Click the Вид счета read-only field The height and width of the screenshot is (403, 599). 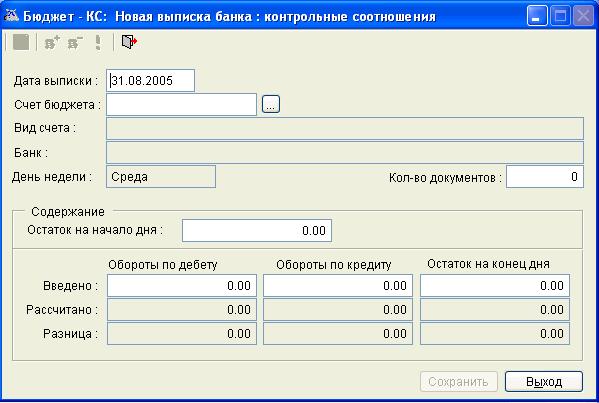point(345,128)
